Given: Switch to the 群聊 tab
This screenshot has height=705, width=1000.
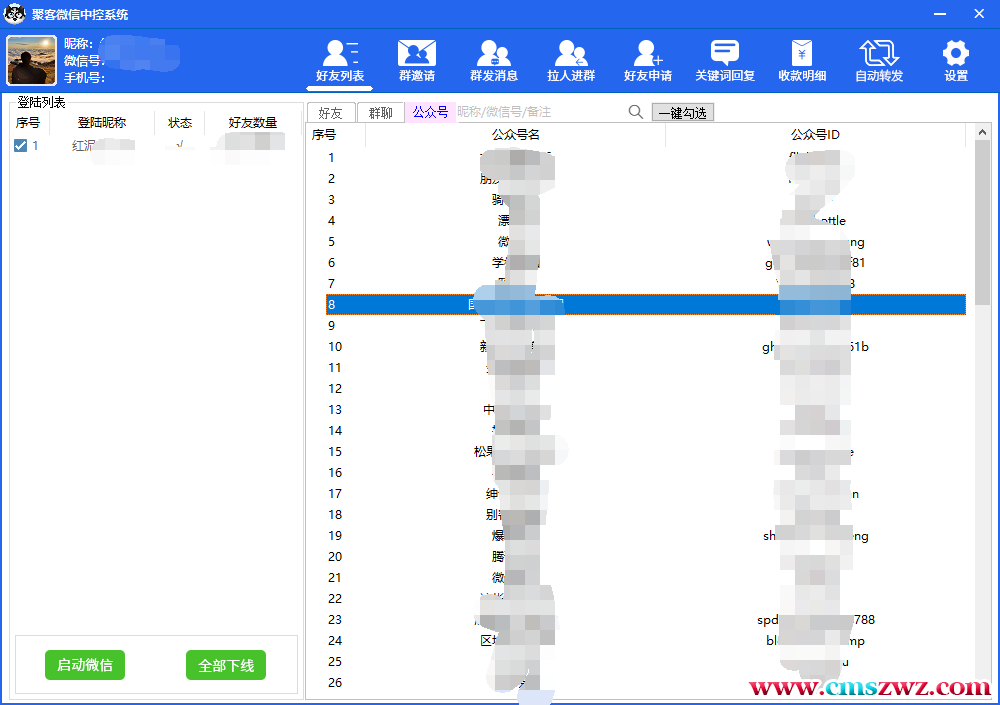Looking at the screenshot, I should 380,113.
